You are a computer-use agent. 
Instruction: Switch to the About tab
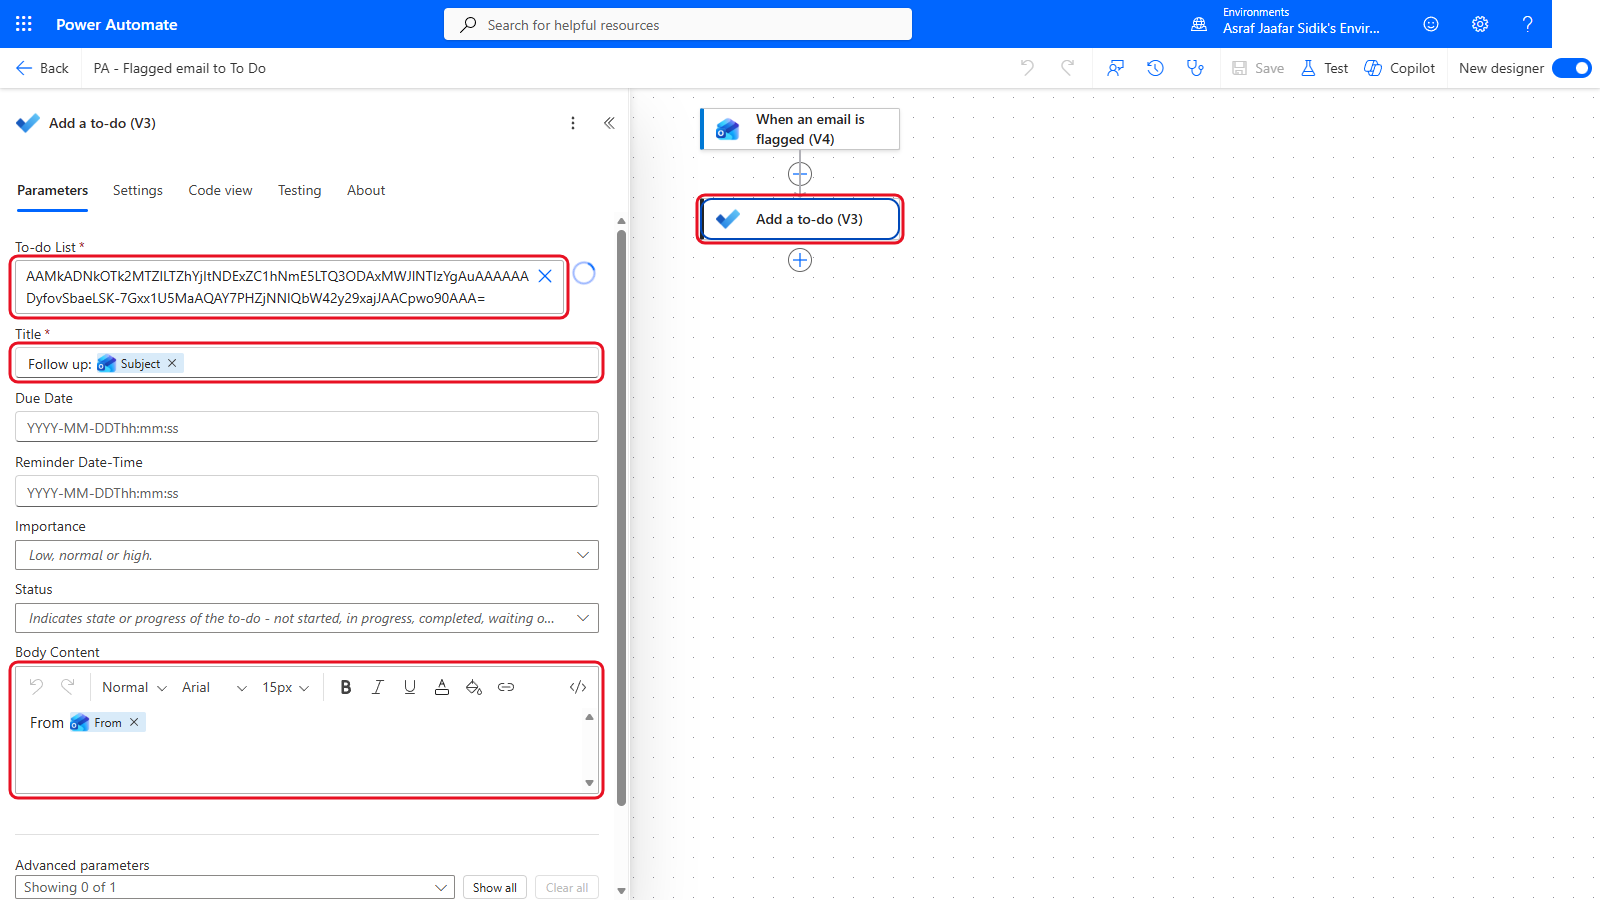click(x=366, y=190)
